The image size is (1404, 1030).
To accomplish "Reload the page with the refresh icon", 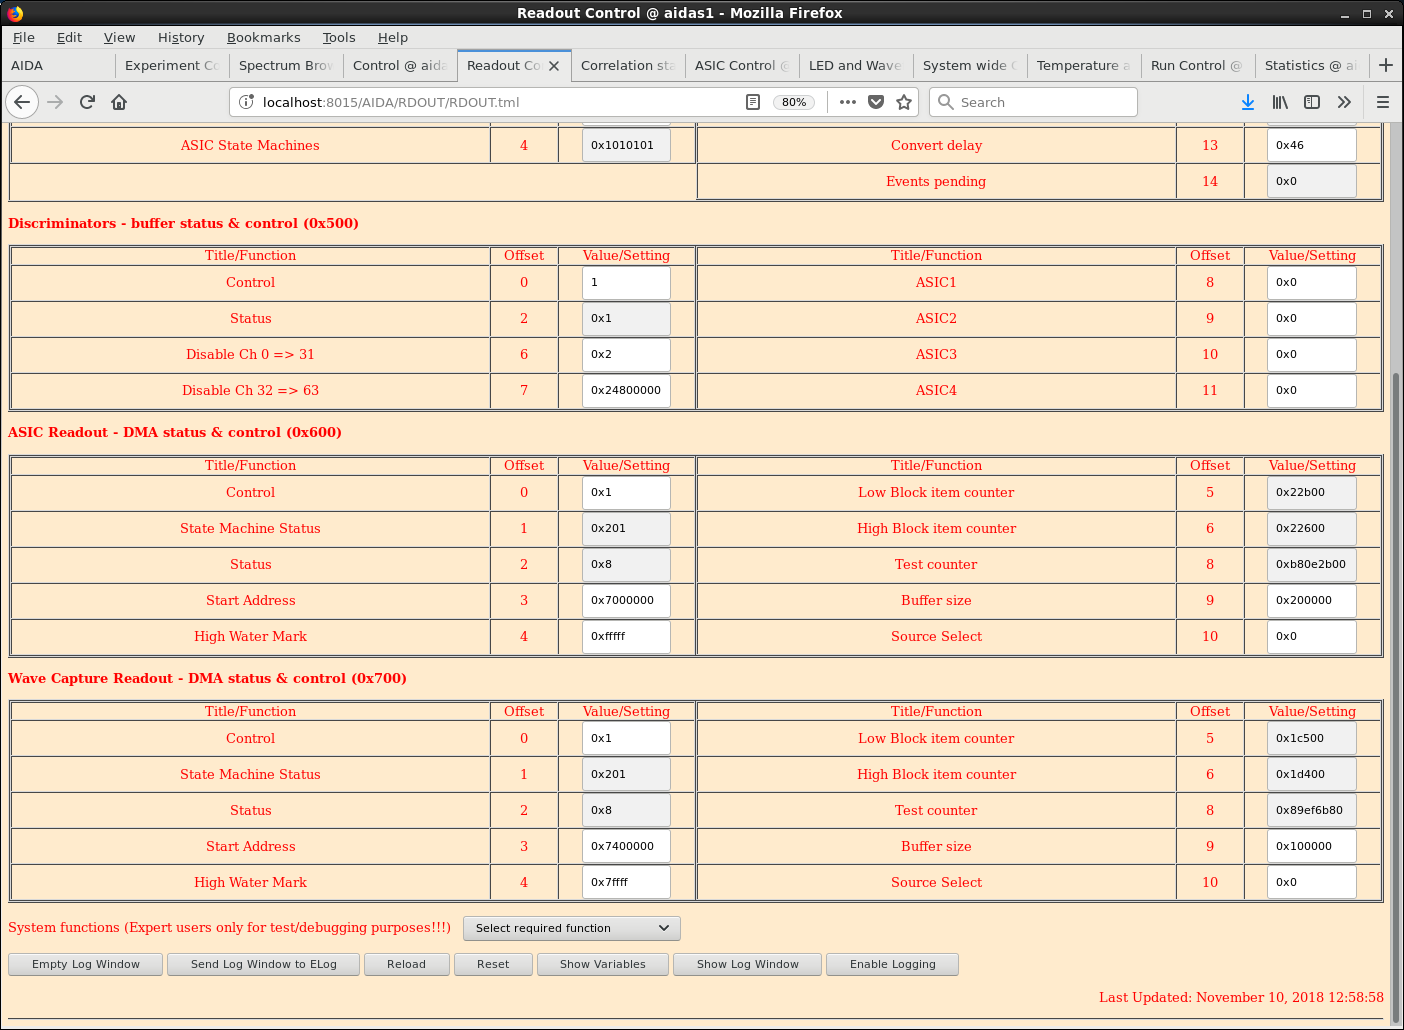I will [87, 102].
